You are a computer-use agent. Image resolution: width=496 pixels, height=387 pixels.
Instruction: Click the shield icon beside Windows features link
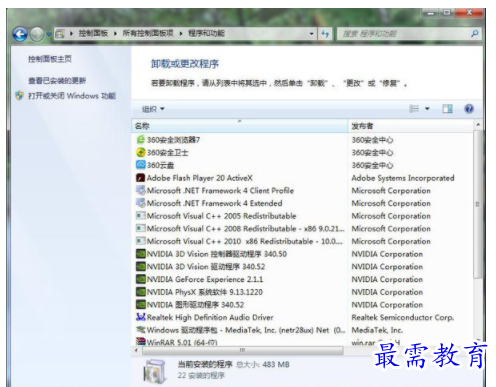(20, 96)
